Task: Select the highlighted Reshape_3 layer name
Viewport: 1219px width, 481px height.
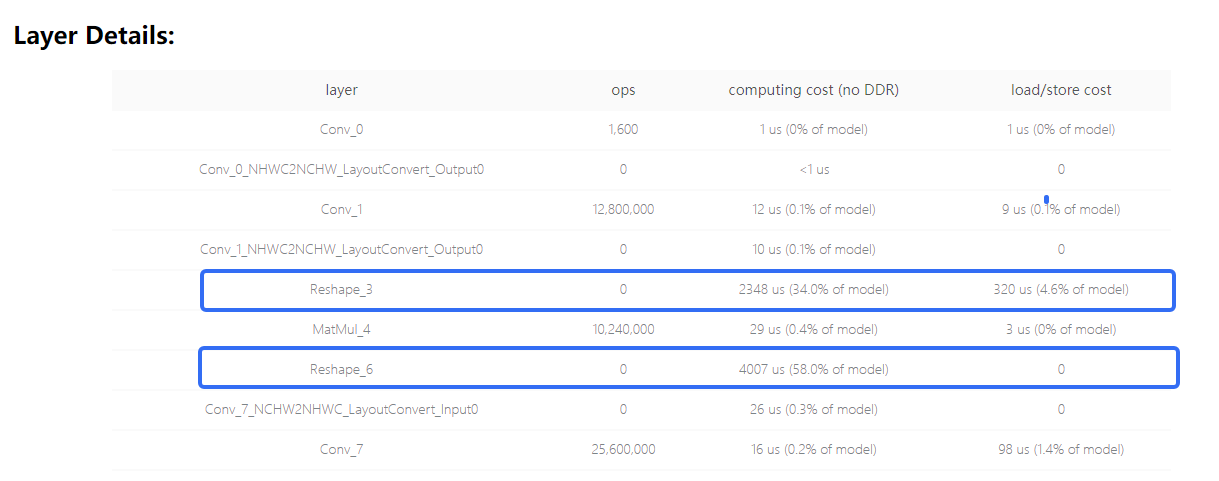Action: pos(341,289)
